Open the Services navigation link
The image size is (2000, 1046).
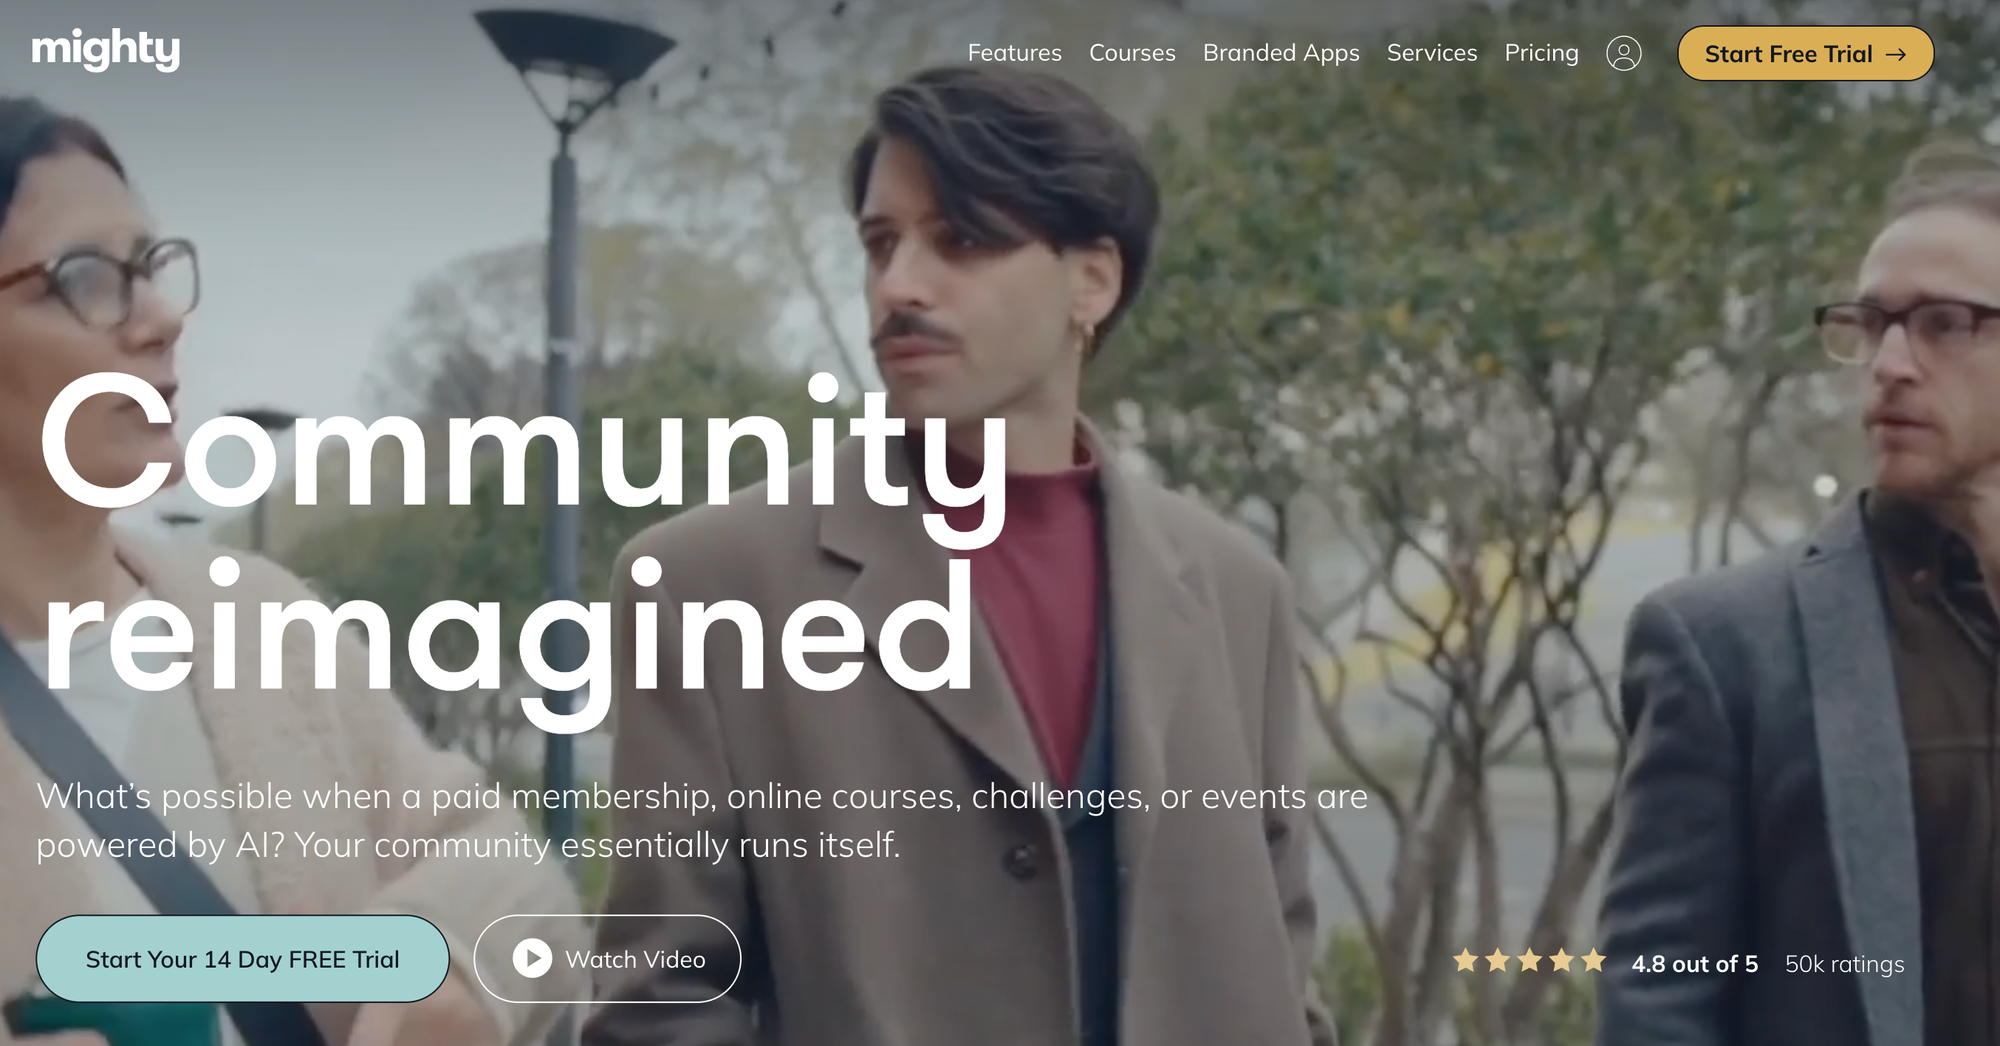(x=1432, y=53)
